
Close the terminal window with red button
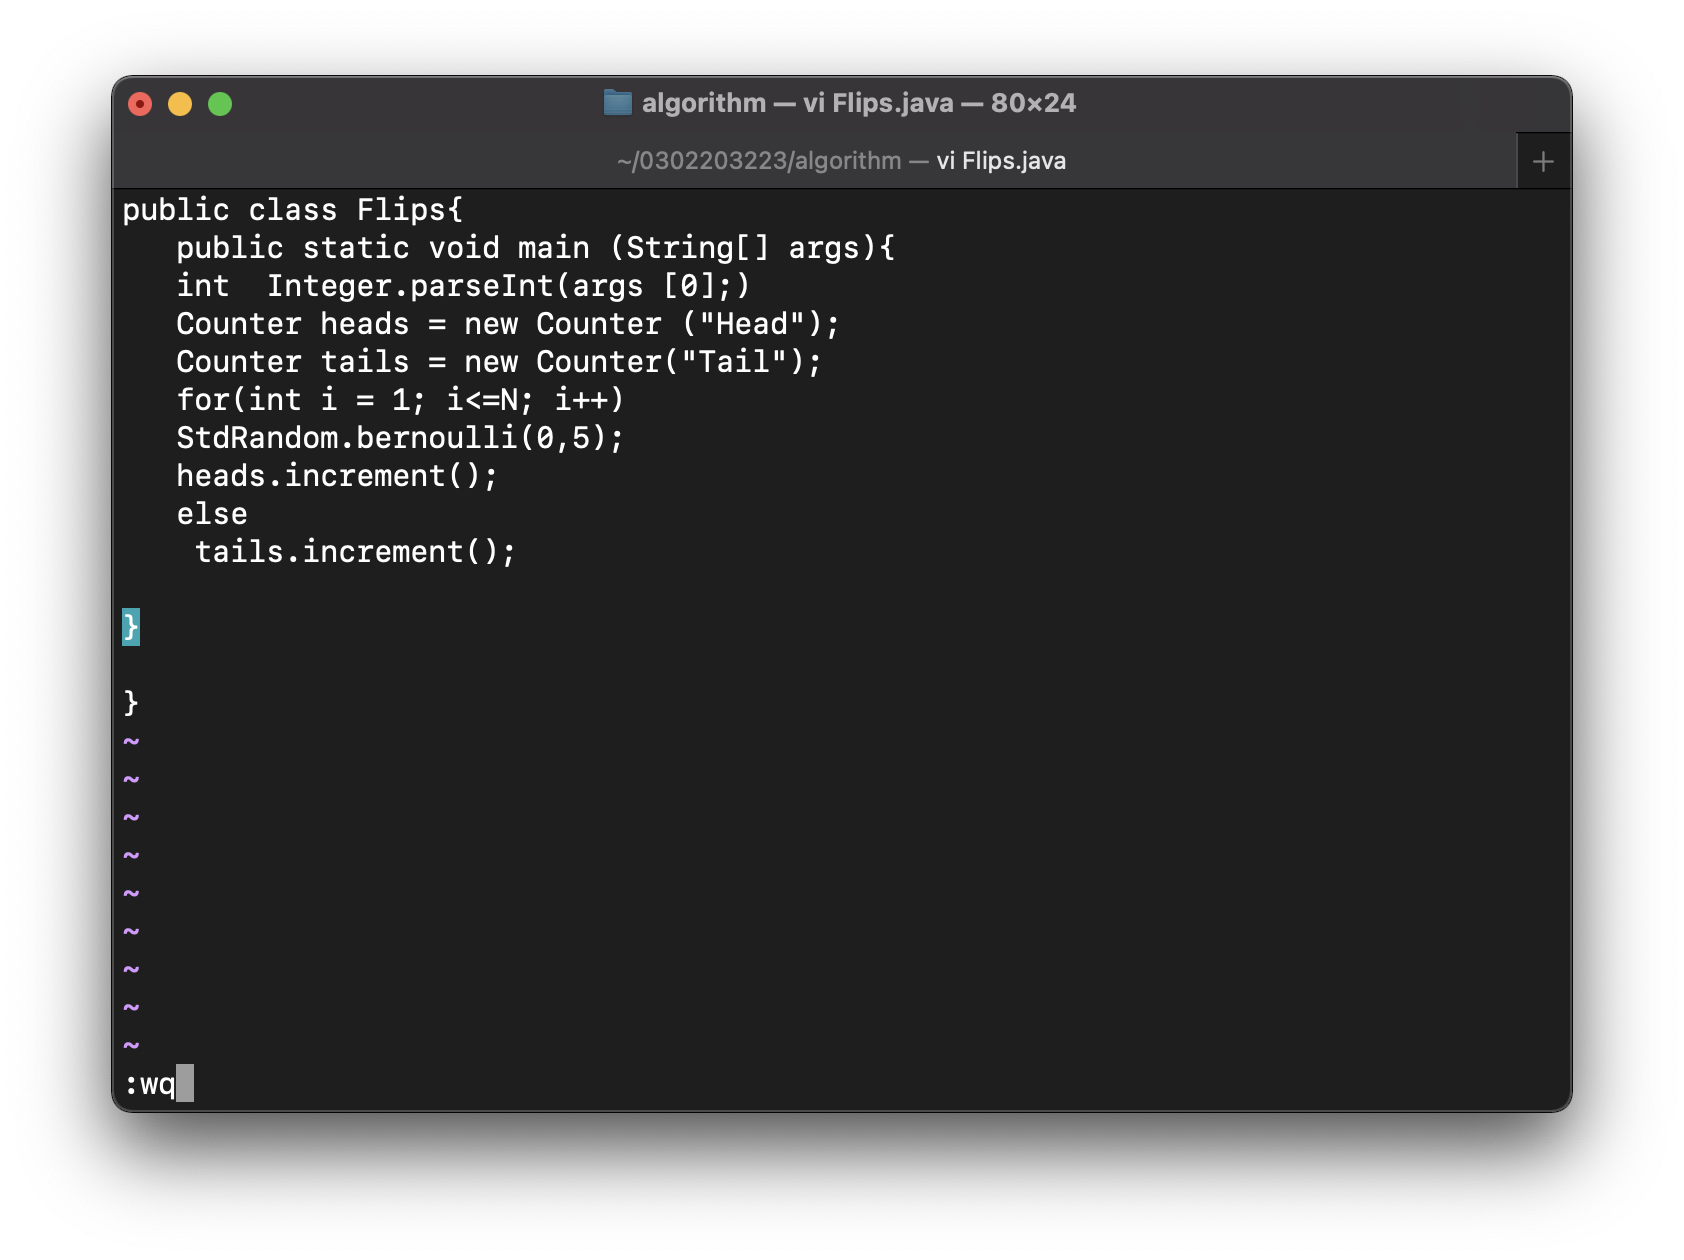(x=140, y=104)
